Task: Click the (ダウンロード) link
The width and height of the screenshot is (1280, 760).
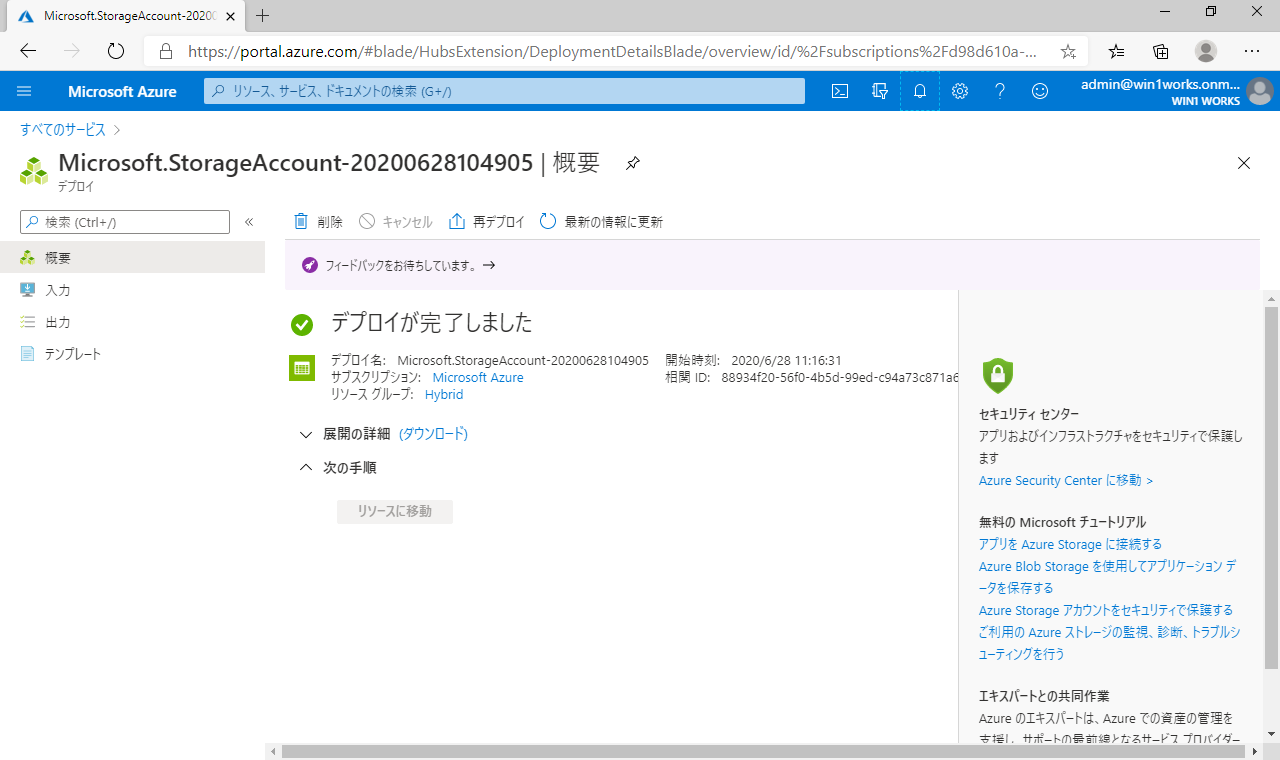Action: pos(433,434)
